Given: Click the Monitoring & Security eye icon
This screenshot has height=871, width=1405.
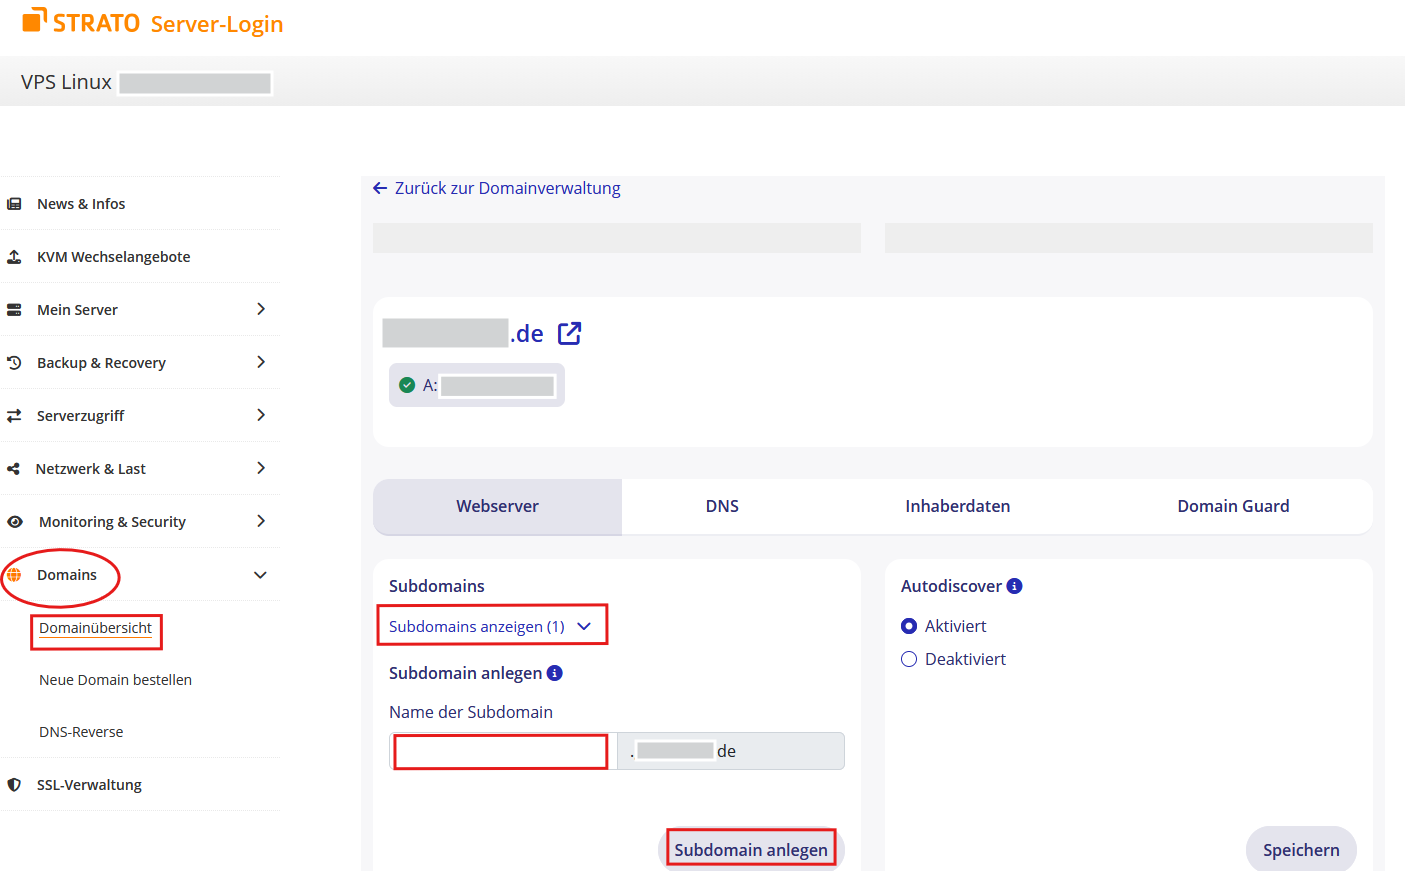Looking at the screenshot, I should [x=15, y=522].
